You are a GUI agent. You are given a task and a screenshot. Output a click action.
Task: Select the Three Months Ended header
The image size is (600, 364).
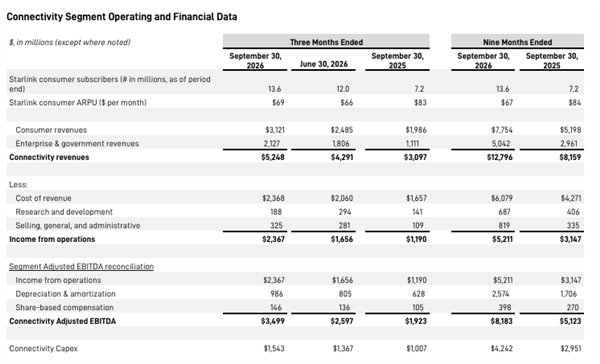coord(326,42)
